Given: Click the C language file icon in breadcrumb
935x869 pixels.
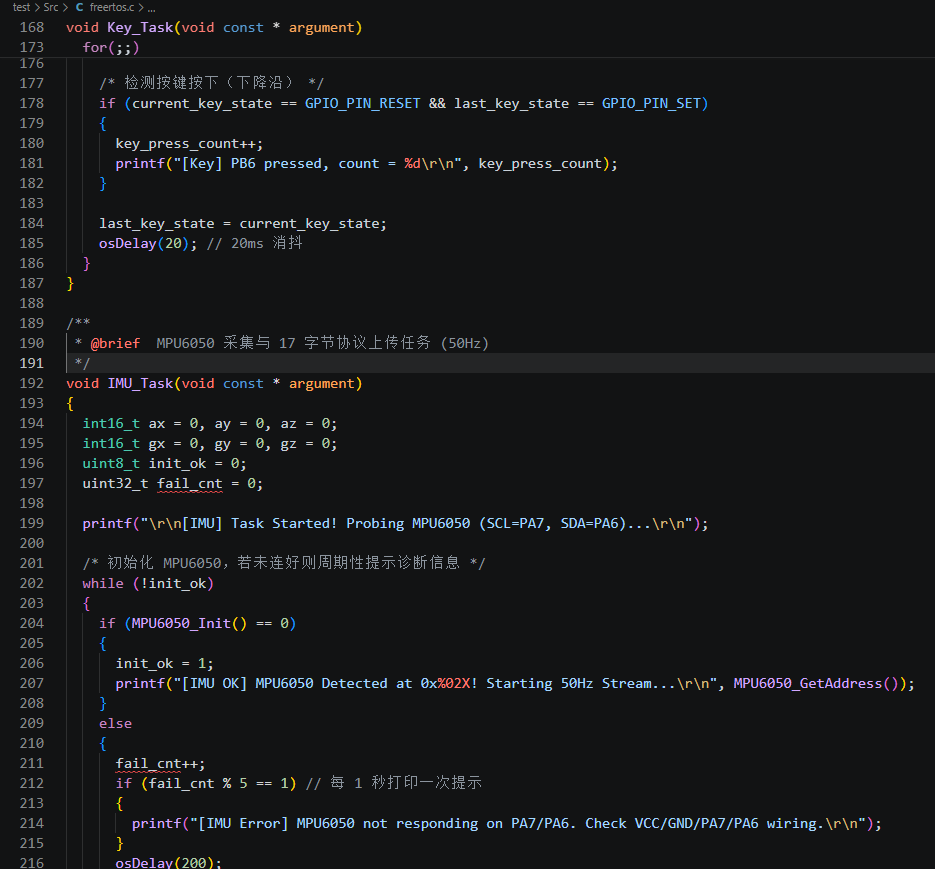Looking at the screenshot, I should click(x=79, y=7).
